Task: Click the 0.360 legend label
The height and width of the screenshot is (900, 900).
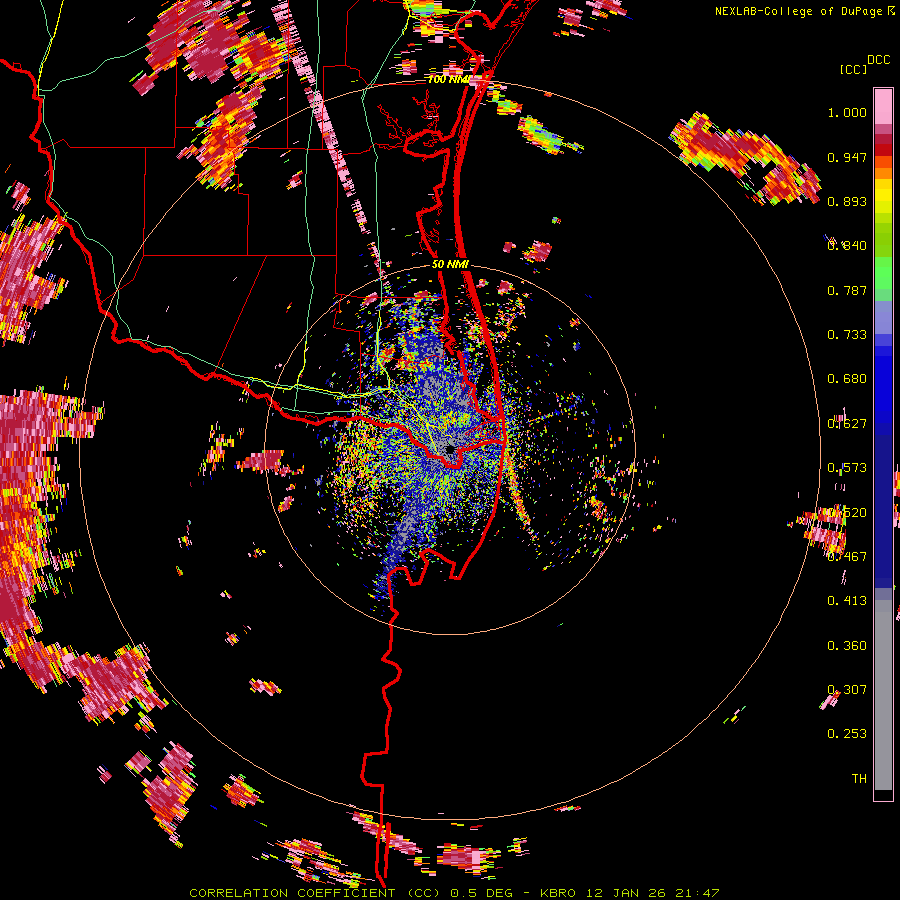Action: pos(847,646)
